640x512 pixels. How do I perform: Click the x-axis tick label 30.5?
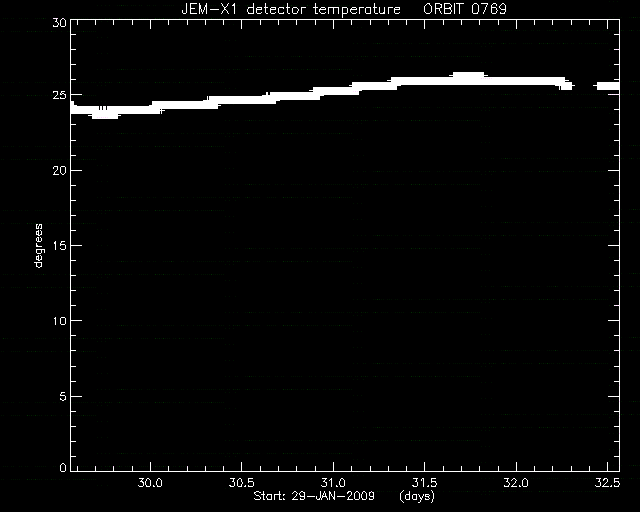pyautogui.click(x=242, y=483)
